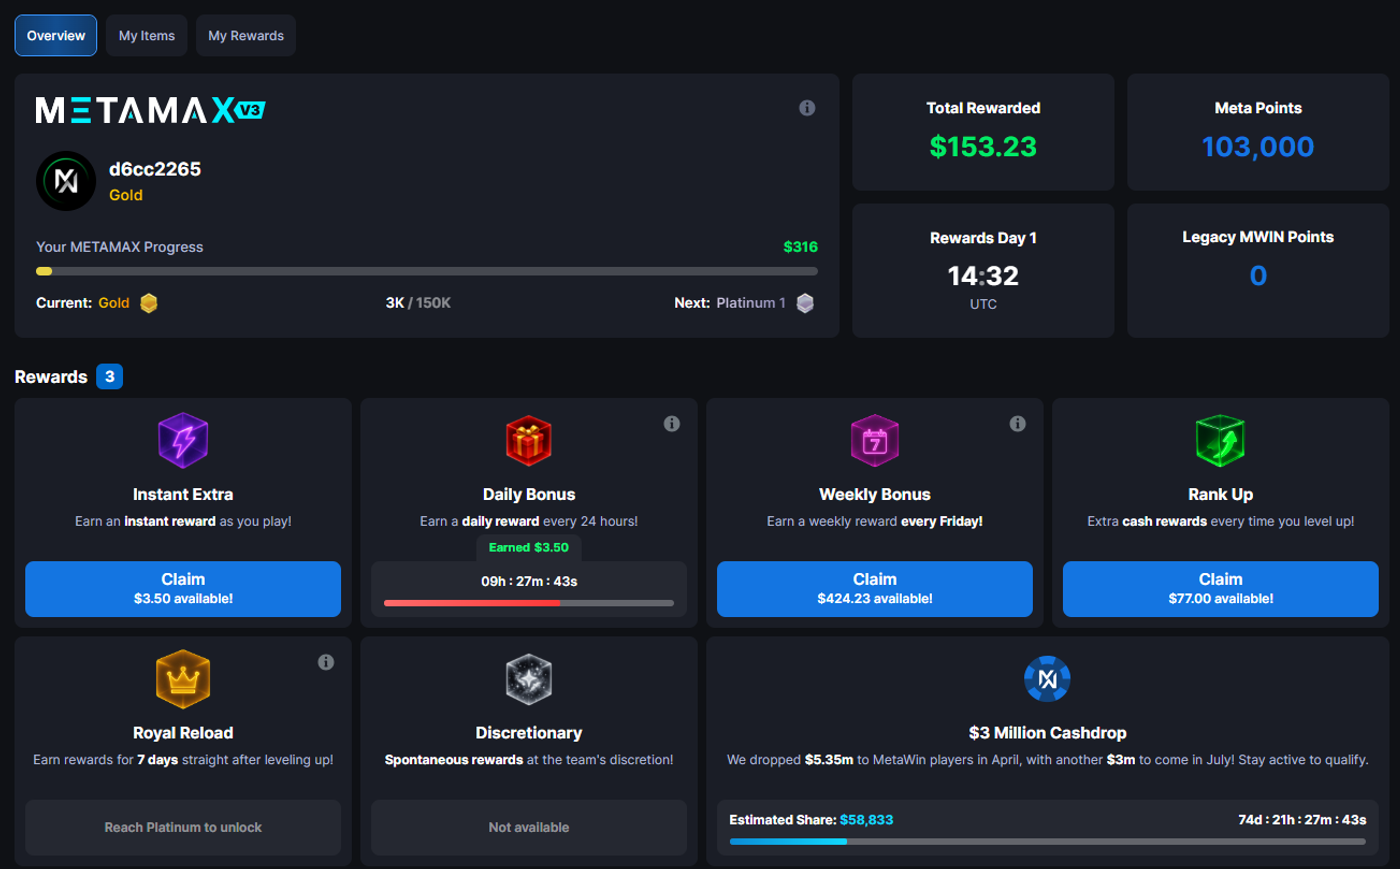Click the Not available Discretionary button
1400x869 pixels.
pos(529,827)
